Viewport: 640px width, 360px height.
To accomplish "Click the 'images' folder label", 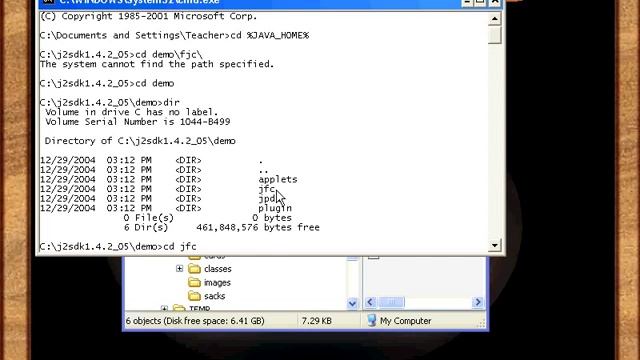I will pos(217,282).
